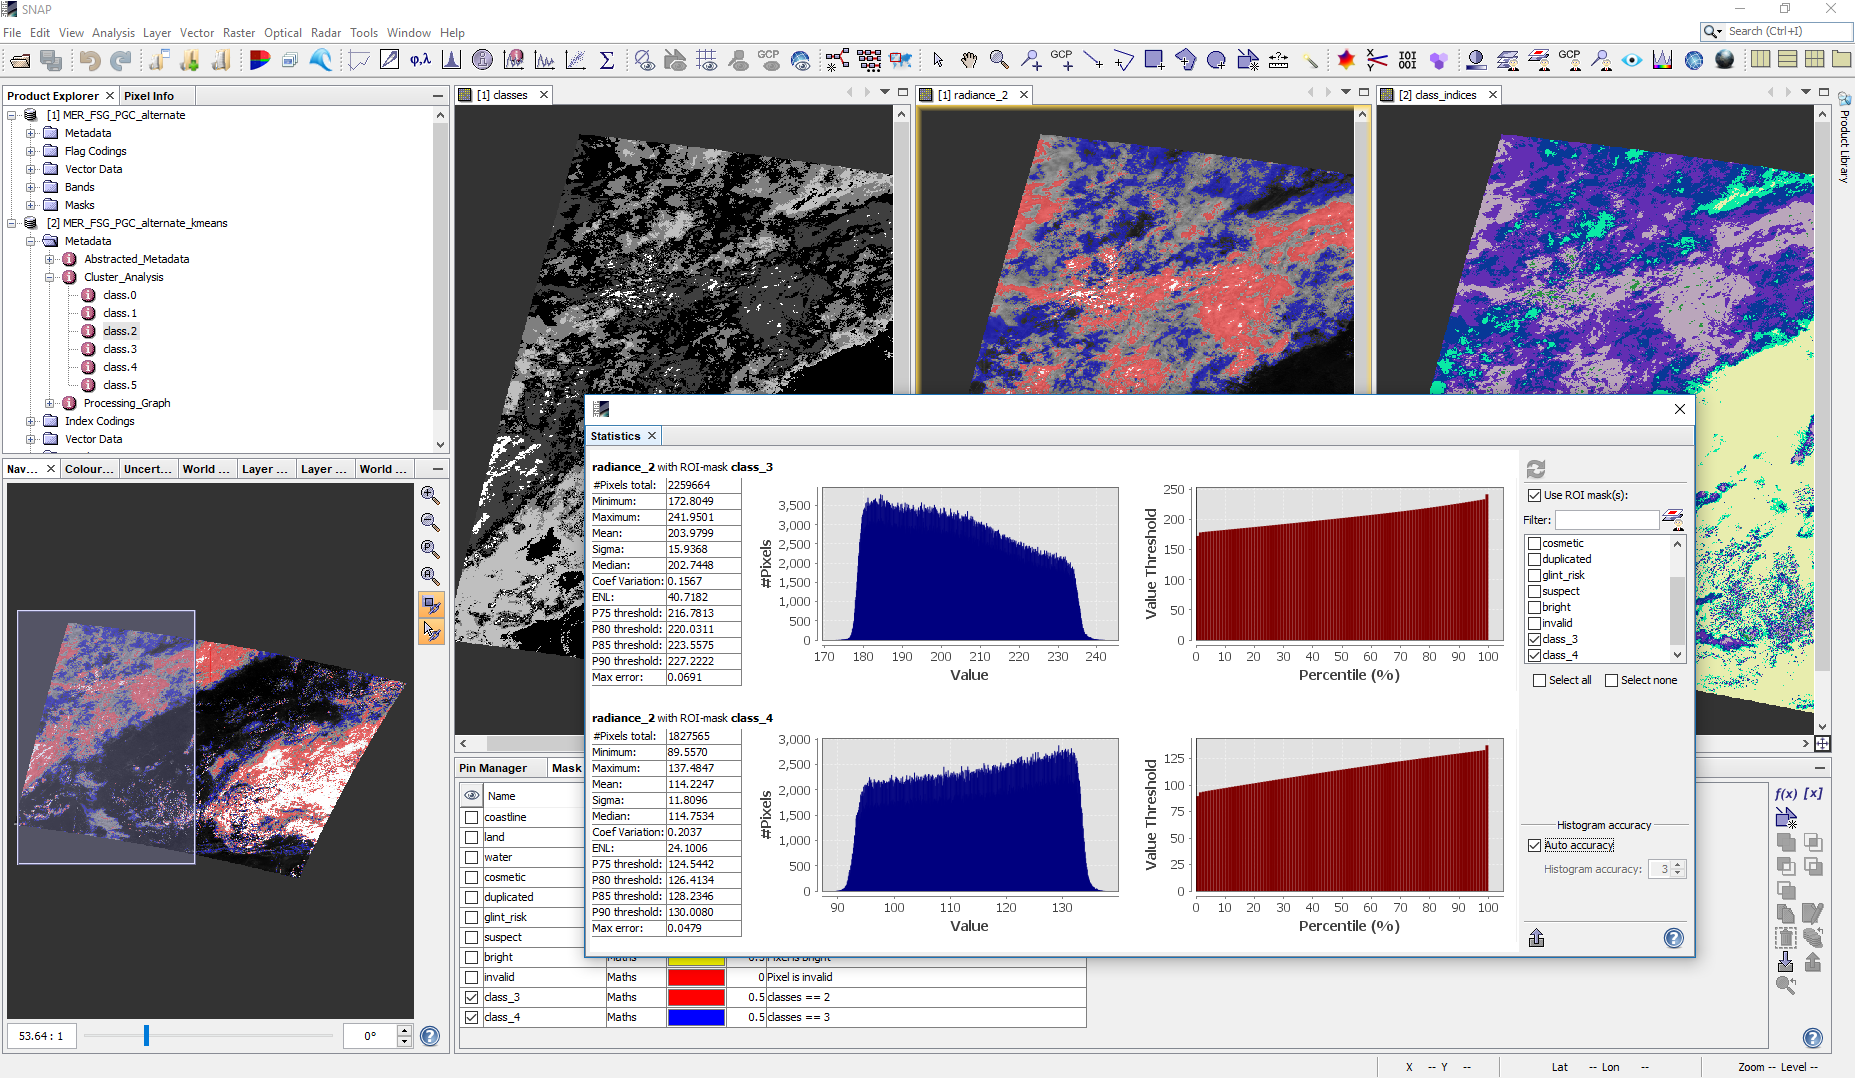
Task: Open the classes window tab dropdown arrow
Action: (884, 92)
